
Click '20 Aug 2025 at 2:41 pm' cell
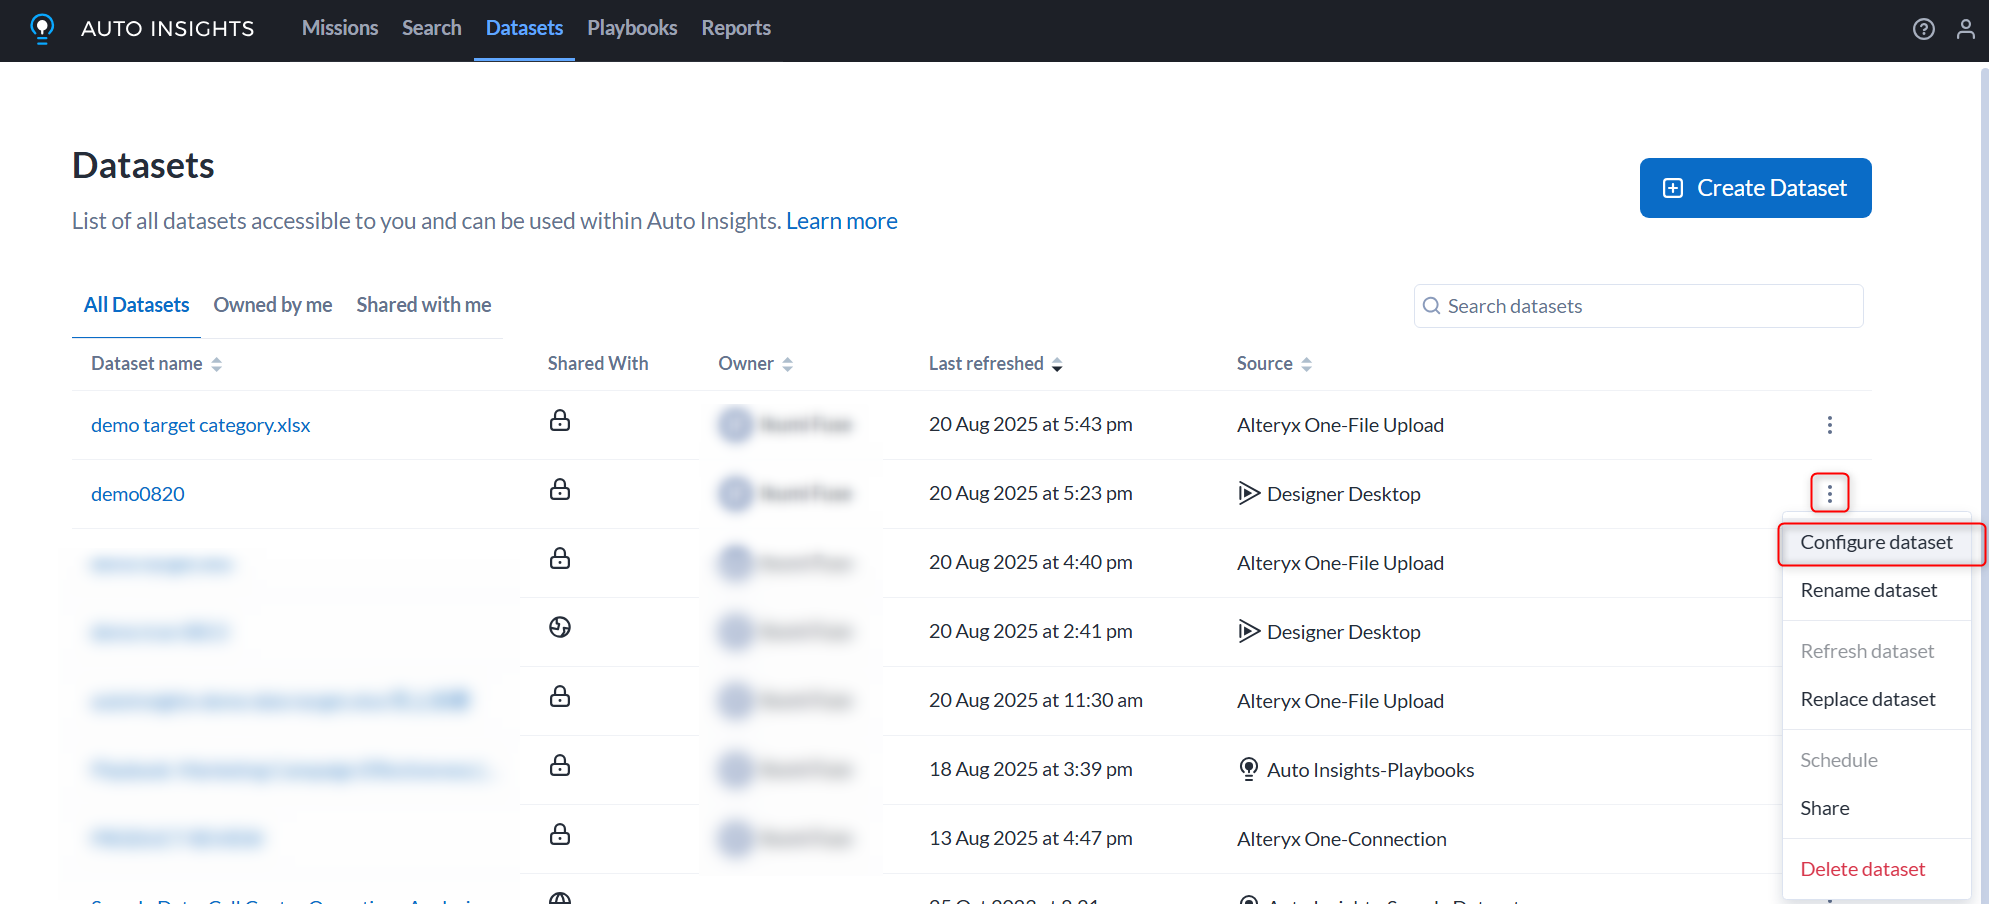pyautogui.click(x=1030, y=631)
